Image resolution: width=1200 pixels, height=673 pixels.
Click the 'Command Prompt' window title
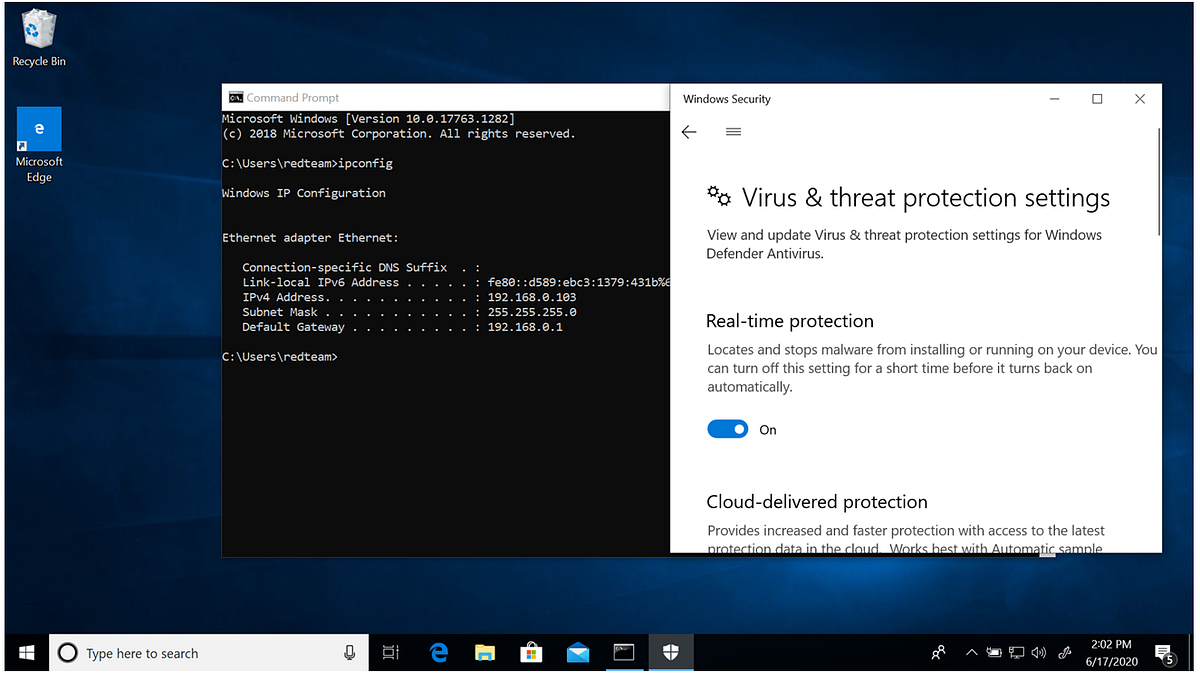click(293, 98)
